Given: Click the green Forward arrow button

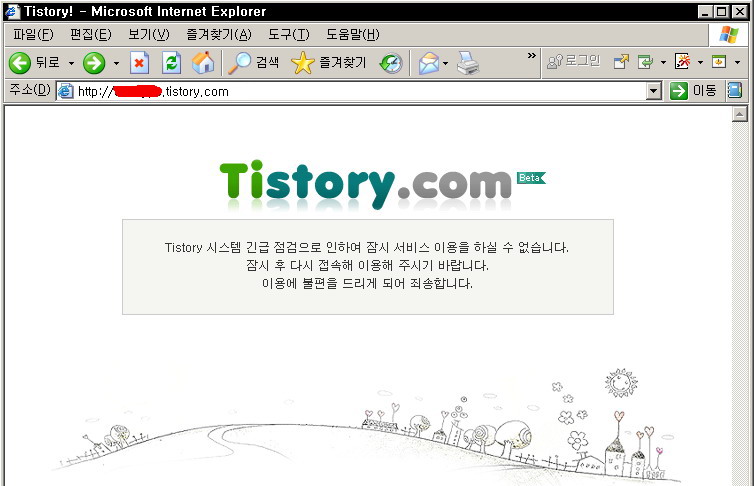Looking at the screenshot, I should (x=94, y=63).
